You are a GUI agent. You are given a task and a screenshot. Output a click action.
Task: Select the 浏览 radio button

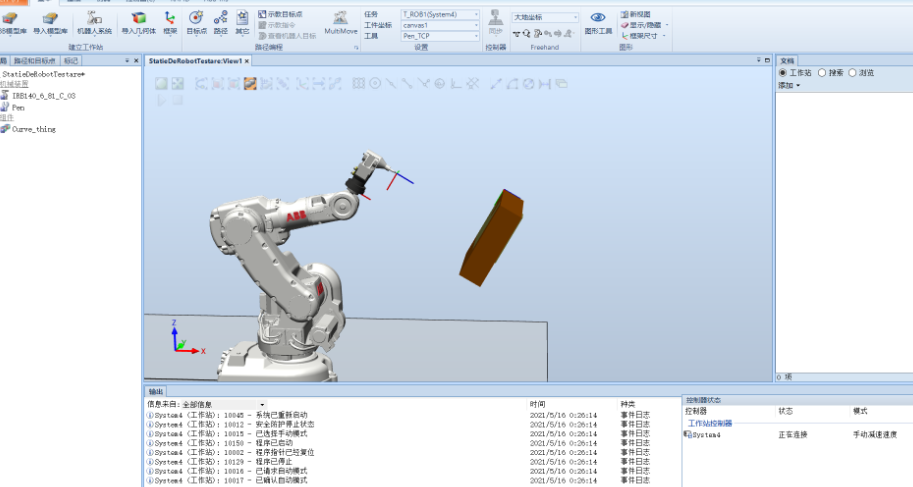(x=851, y=73)
